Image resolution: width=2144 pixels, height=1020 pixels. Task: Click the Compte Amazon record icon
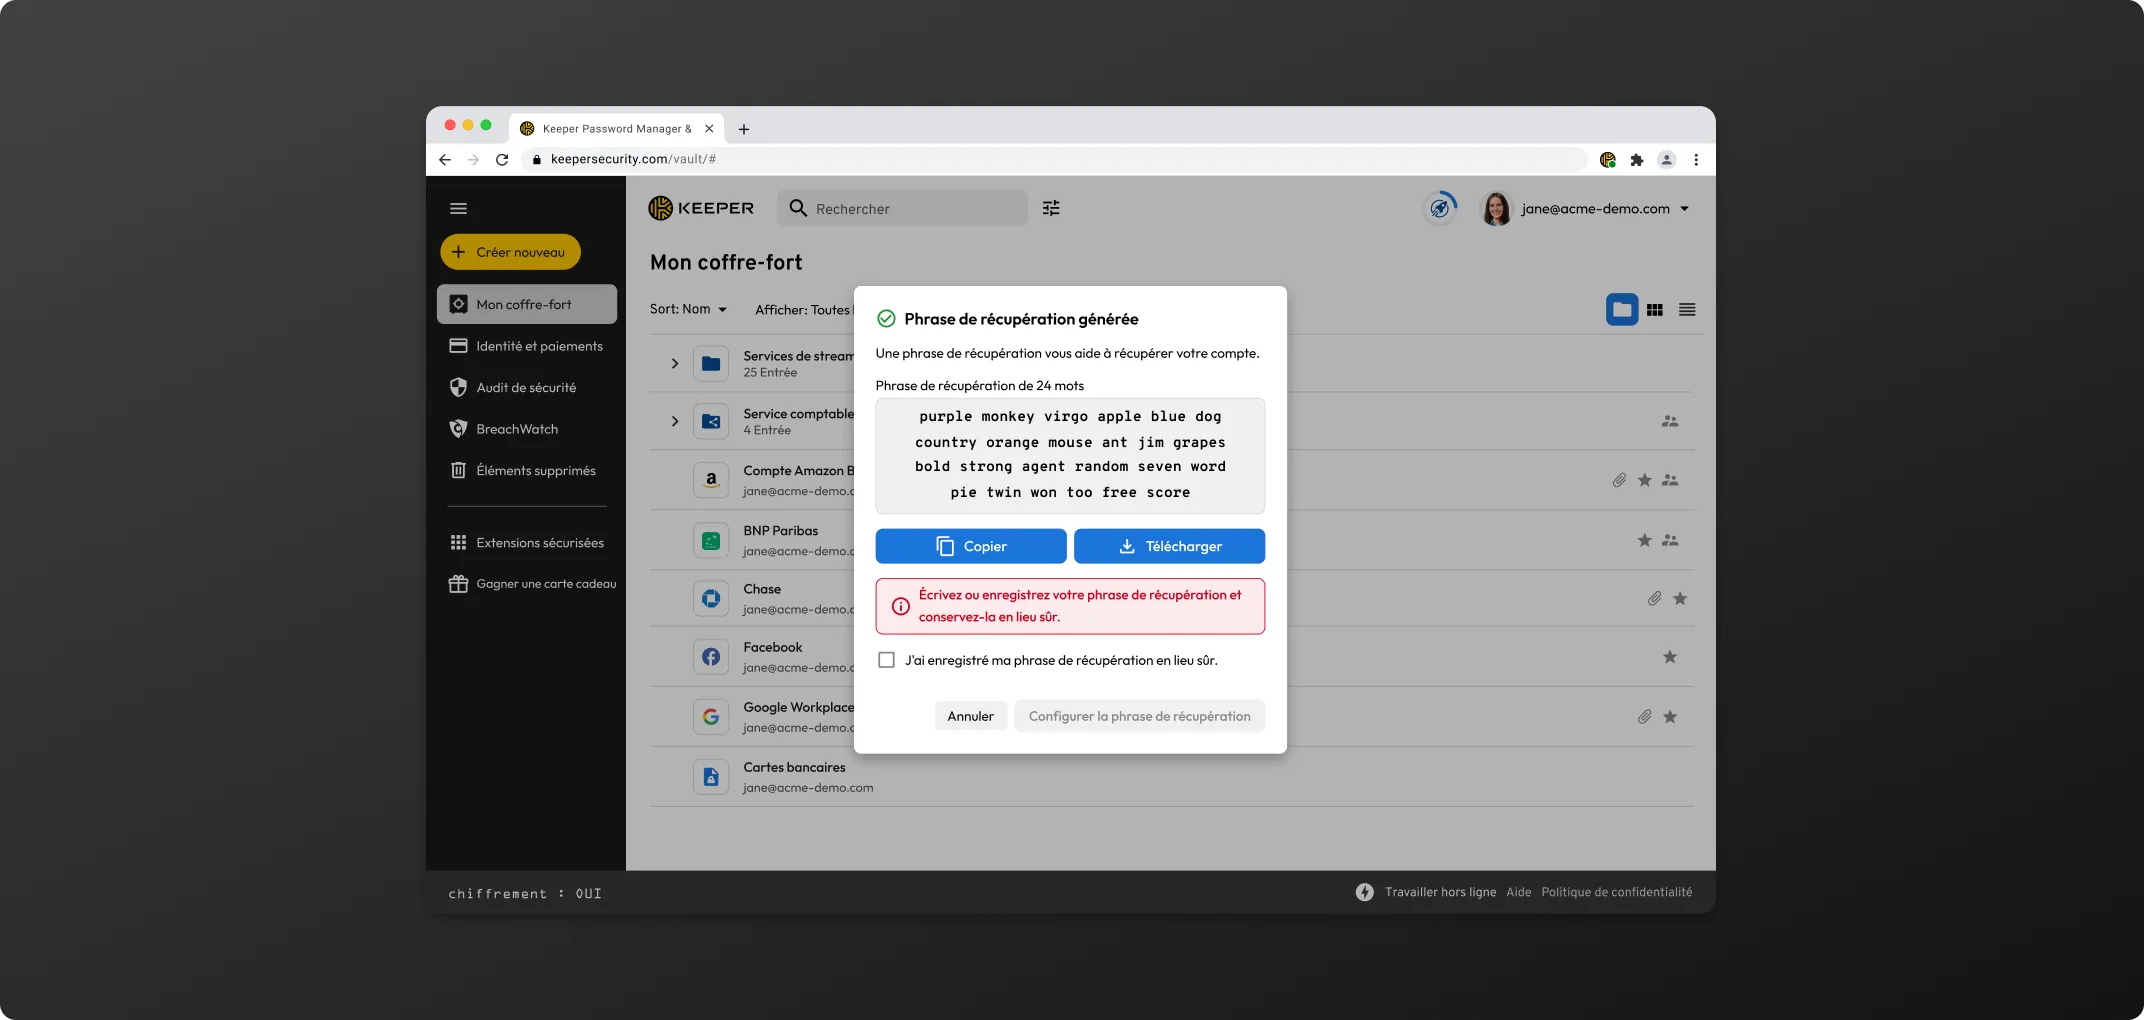click(711, 480)
